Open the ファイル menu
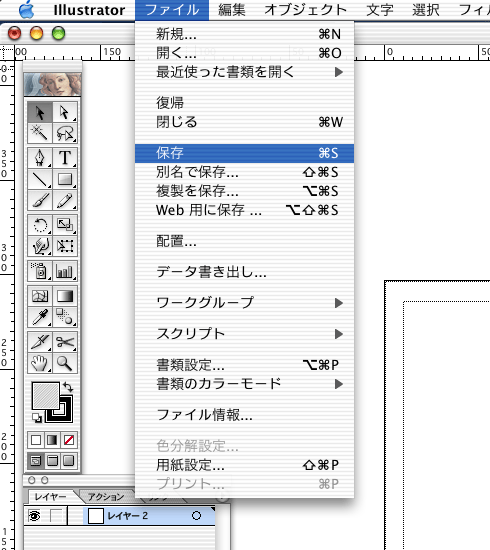The width and height of the screenshot is (490, 550). 172,10
